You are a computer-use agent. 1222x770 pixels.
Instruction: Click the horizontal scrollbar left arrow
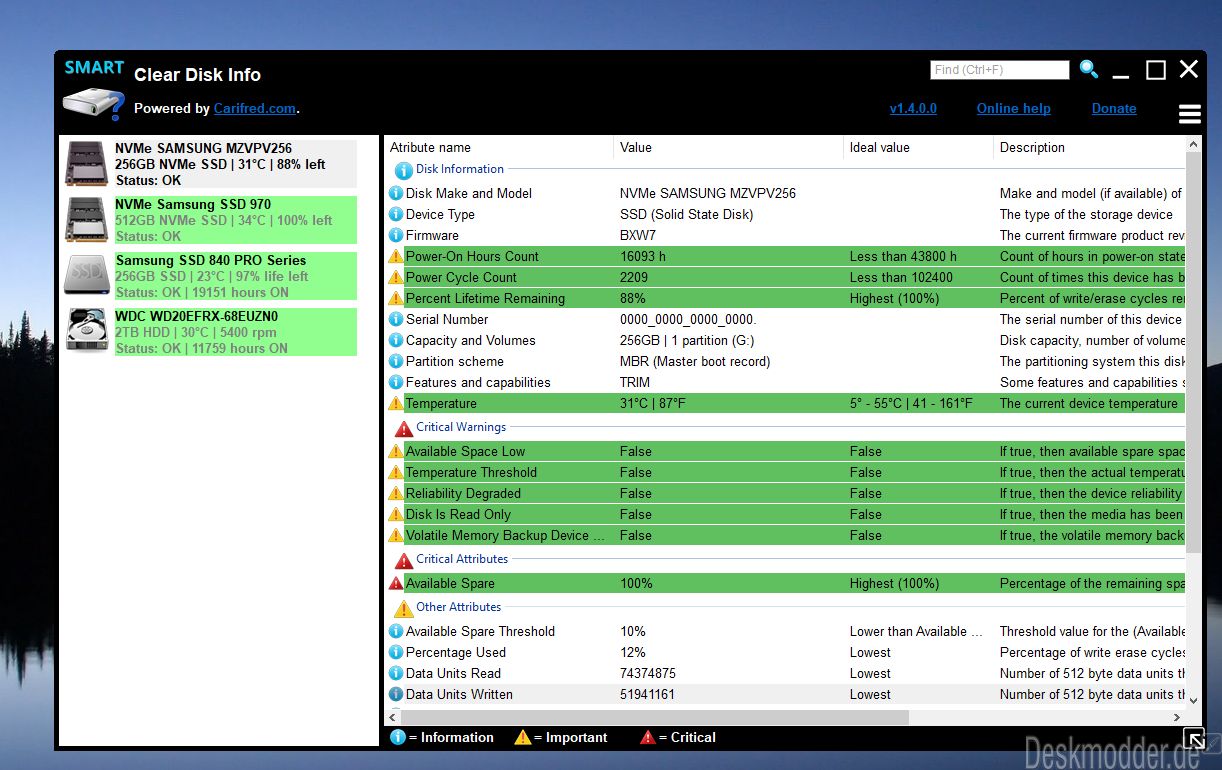(x=394, y=717)
